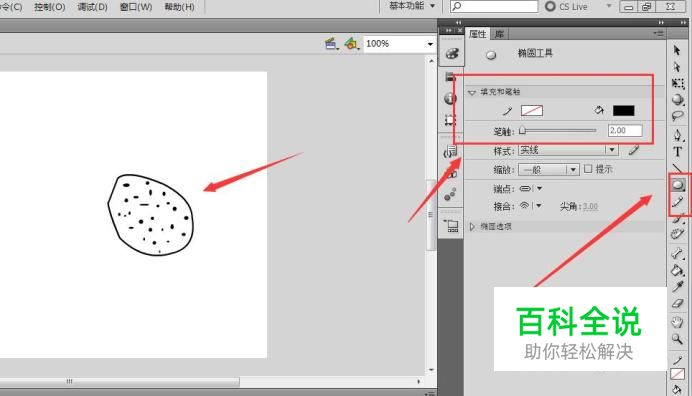
Task: Open the 调试(D) menu
Action: click(92, 7)
